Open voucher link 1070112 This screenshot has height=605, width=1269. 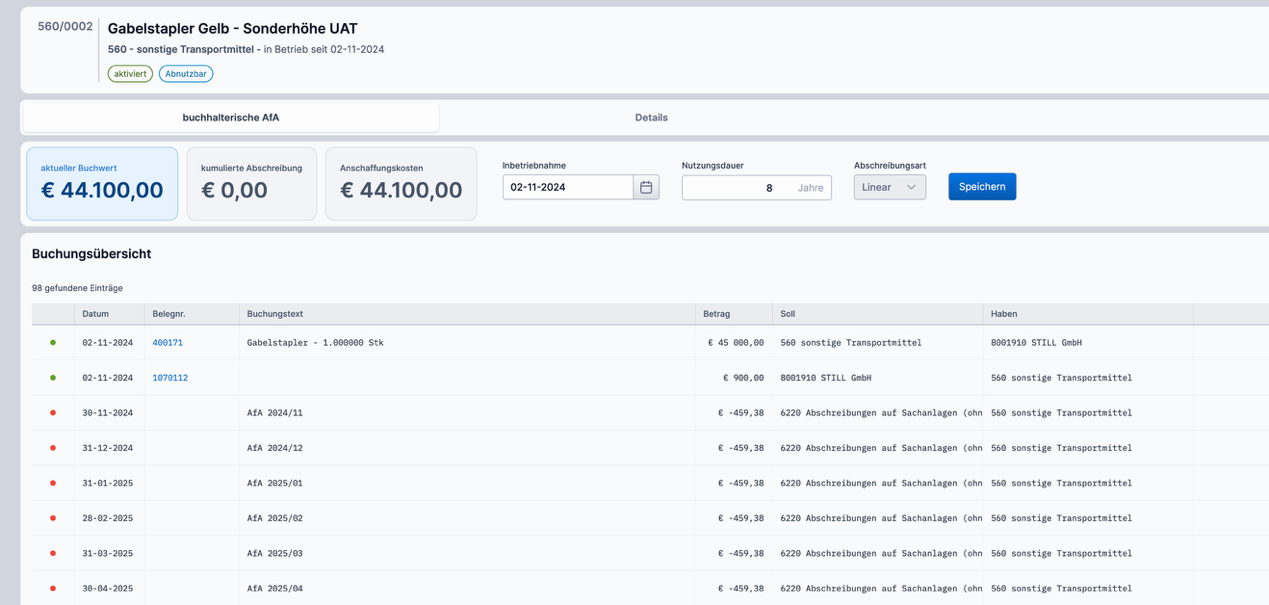(170, 378)
